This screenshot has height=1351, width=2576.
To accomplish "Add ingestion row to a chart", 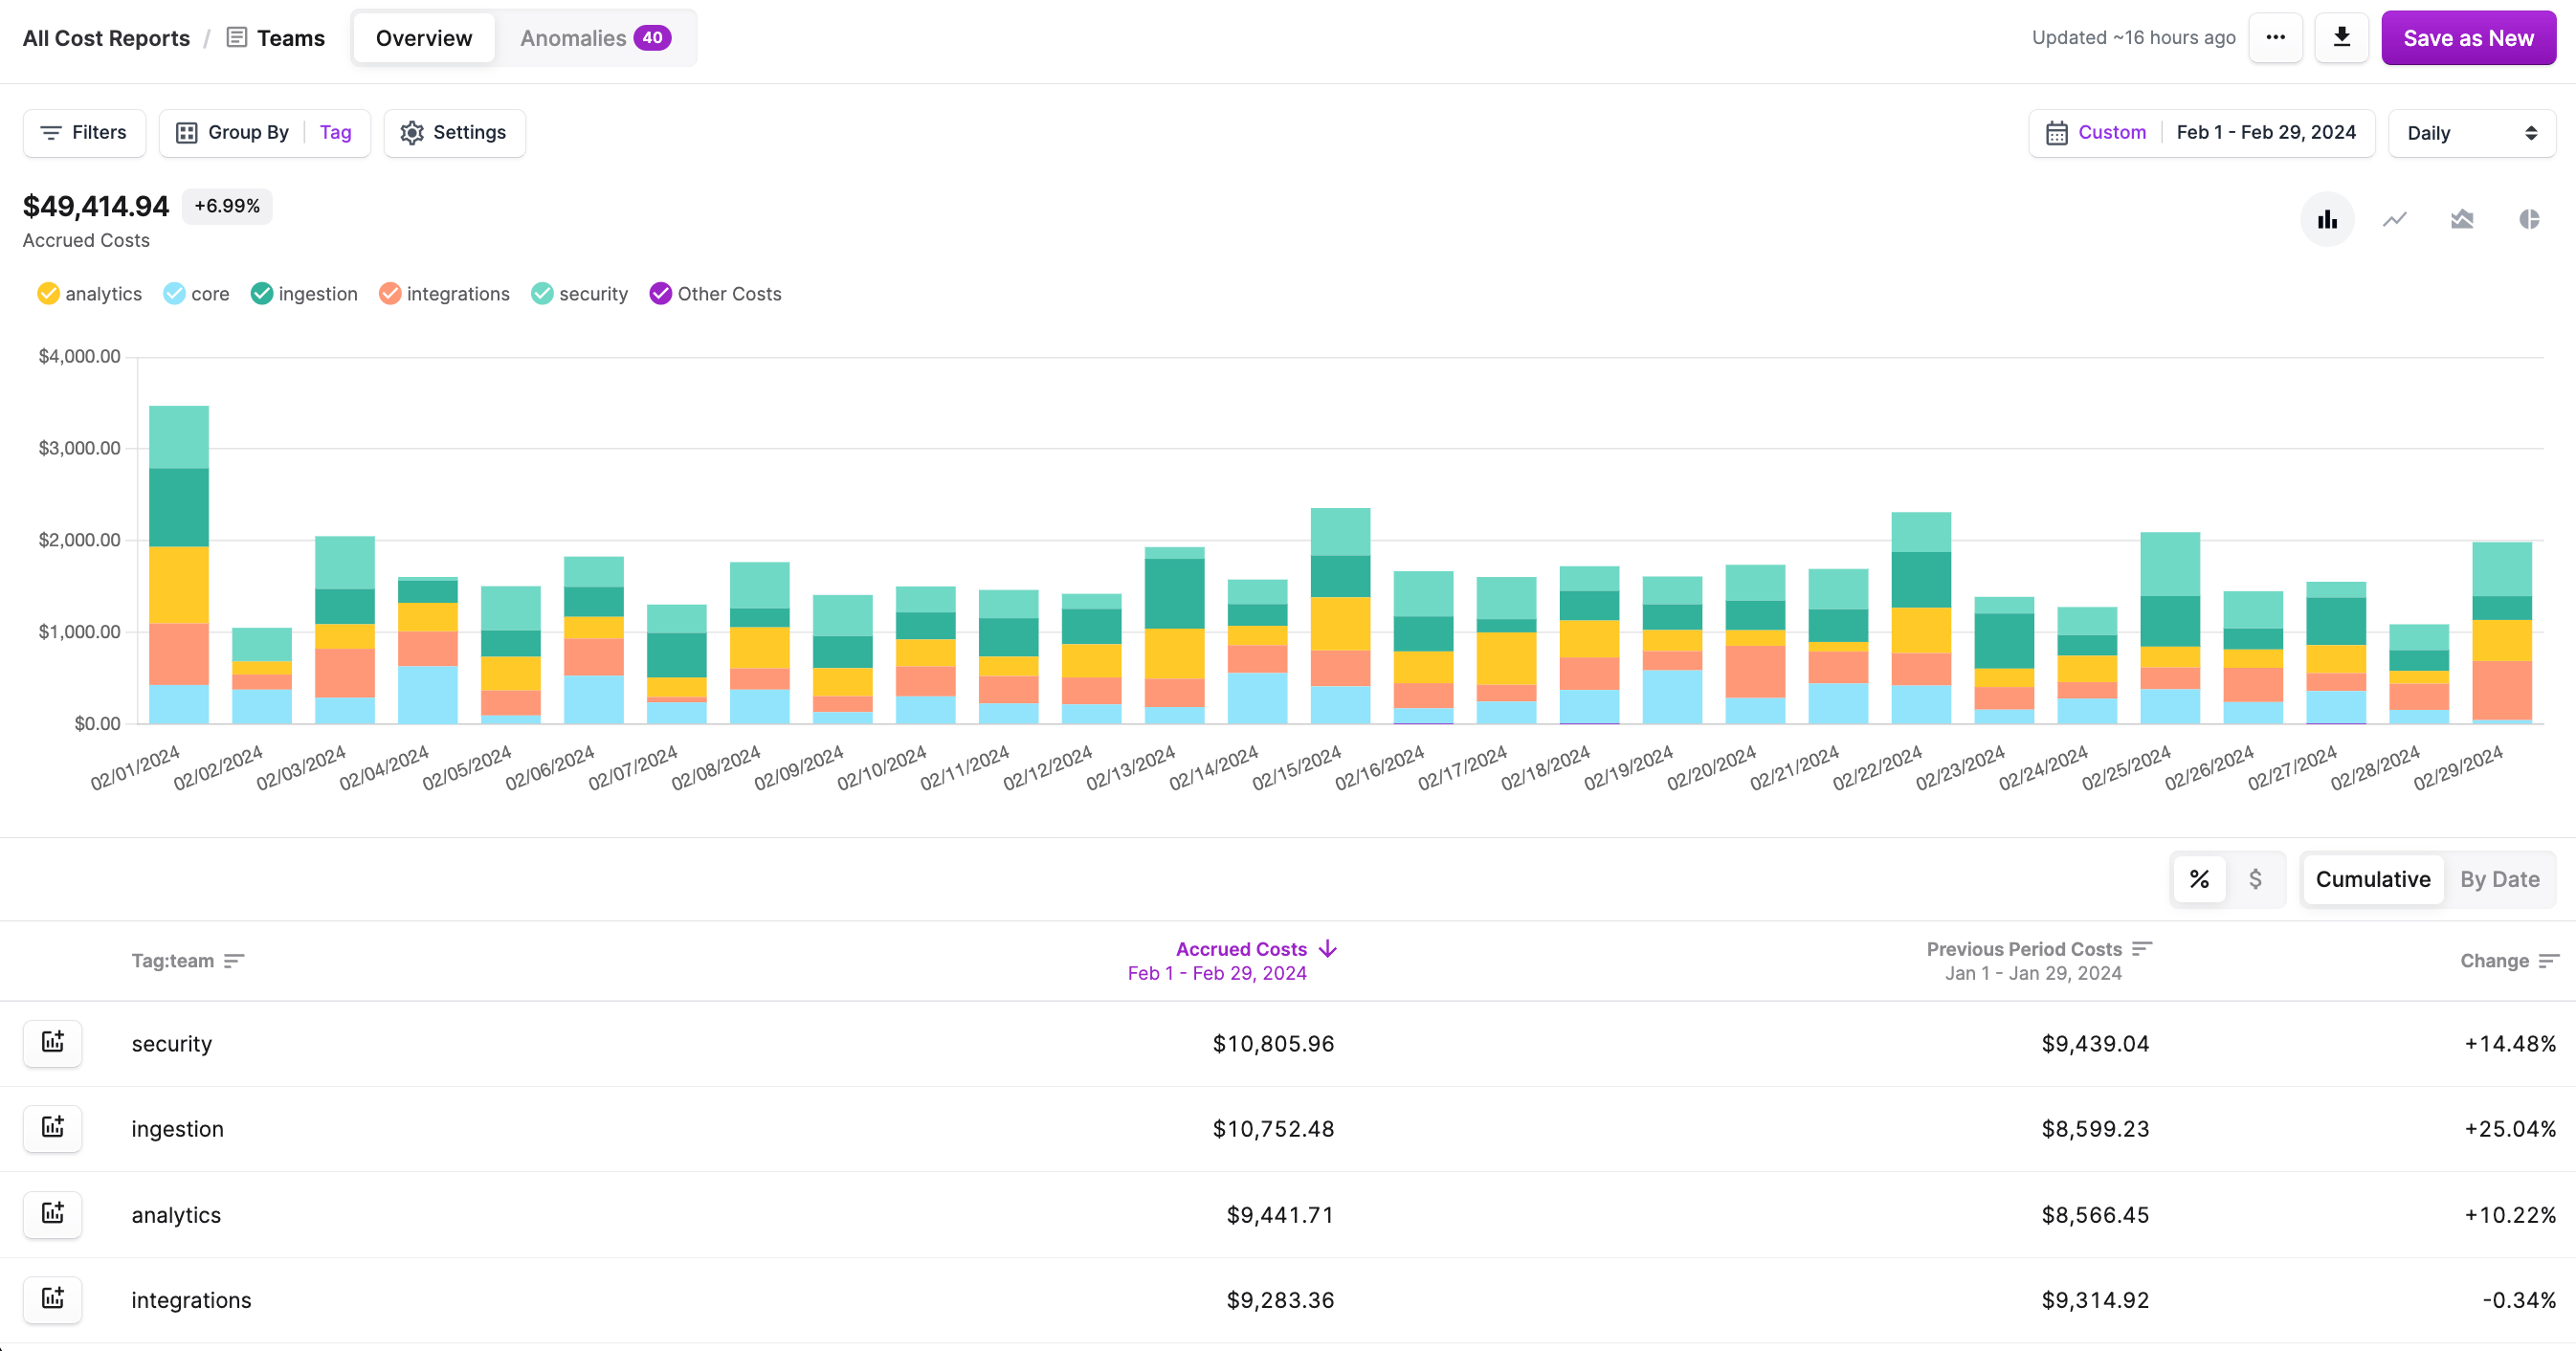I will [52, 1128].
